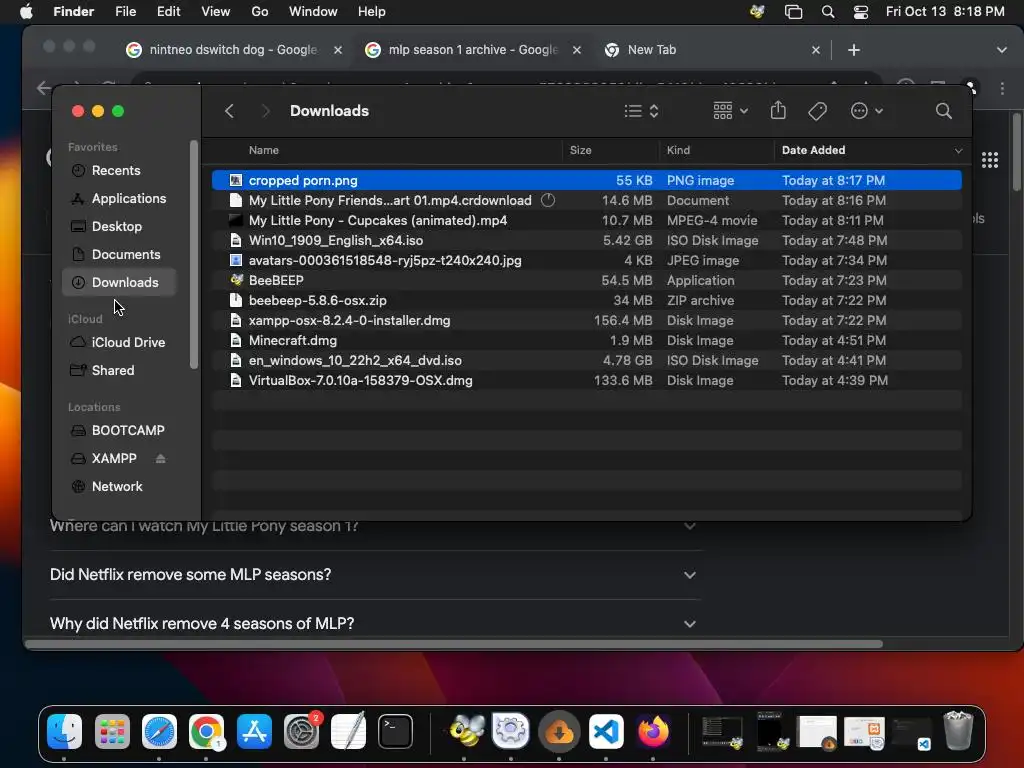This screenshot has width=1024, height=768.
Task: Select the .crdownload partial file row
Action: tap(586, 200)
